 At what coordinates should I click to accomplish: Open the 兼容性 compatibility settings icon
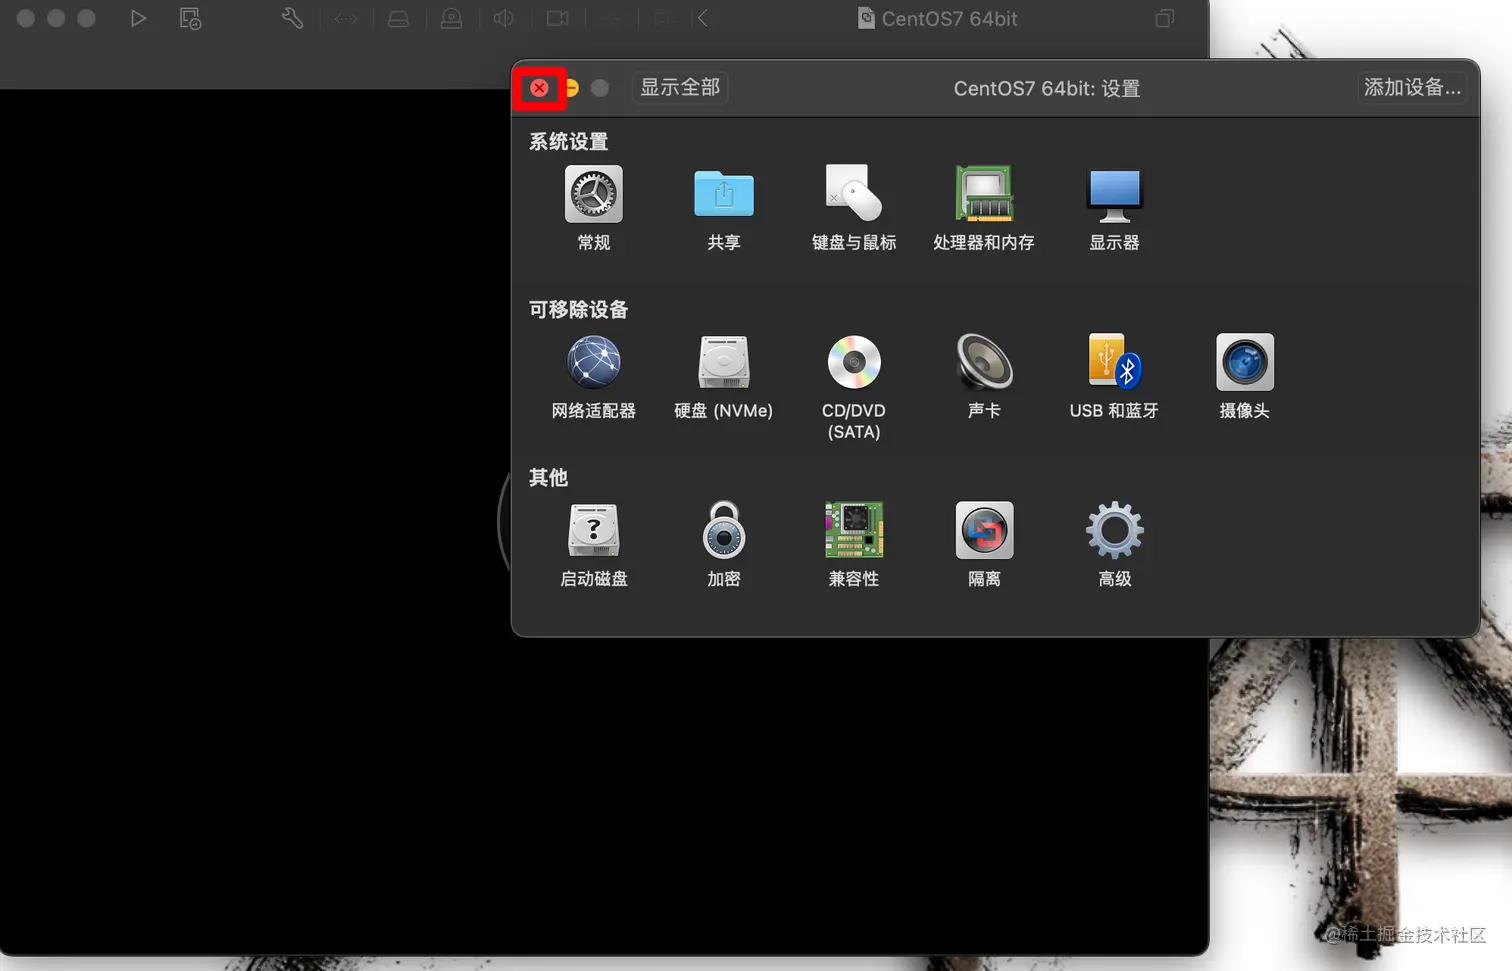point(854,530)
